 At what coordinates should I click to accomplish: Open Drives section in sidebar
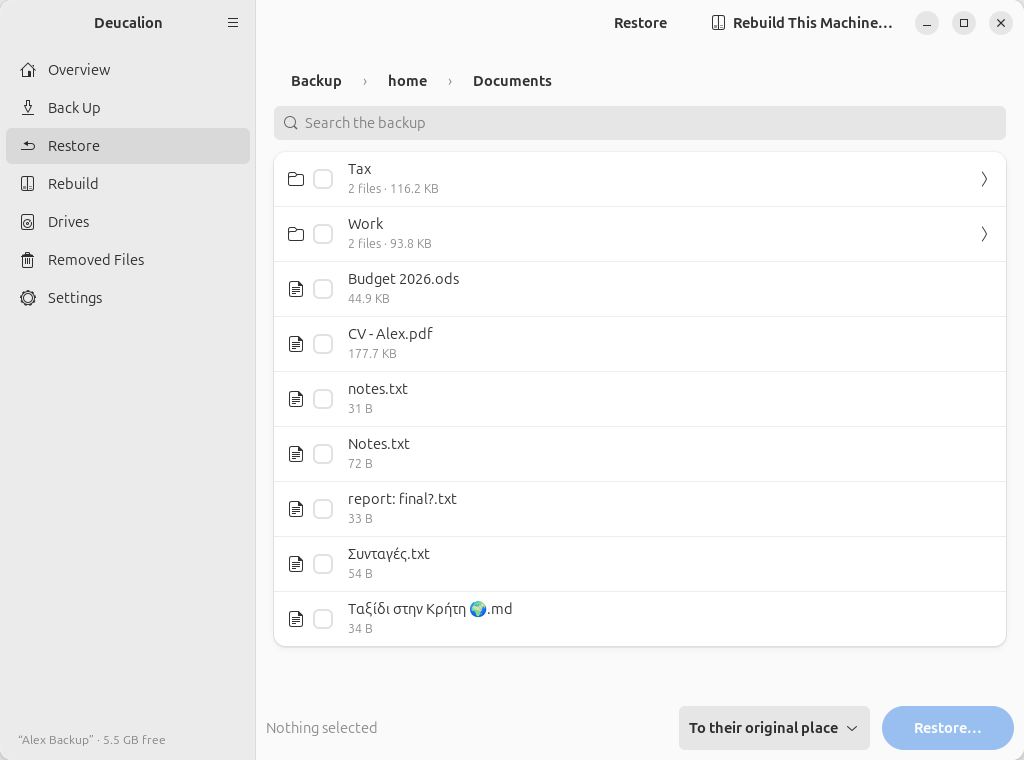128,222
